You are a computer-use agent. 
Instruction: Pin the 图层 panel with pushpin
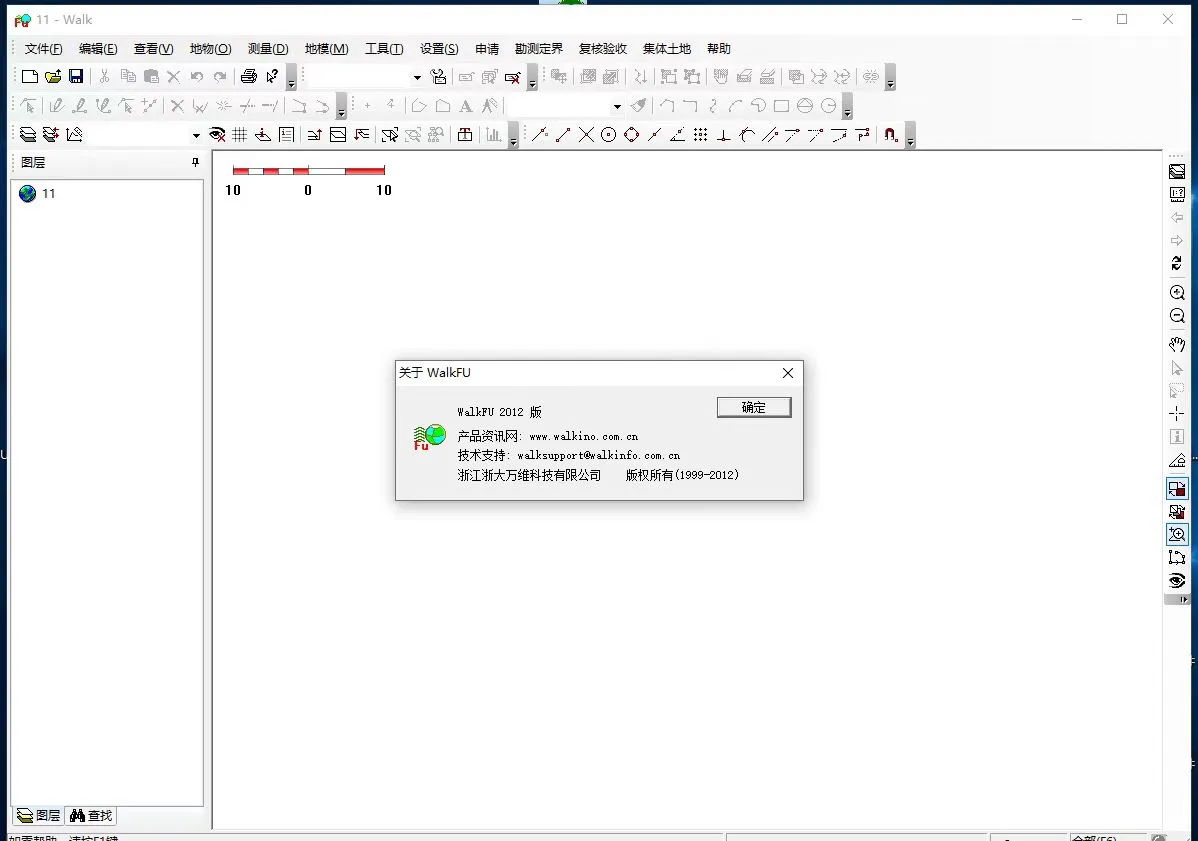196,162
